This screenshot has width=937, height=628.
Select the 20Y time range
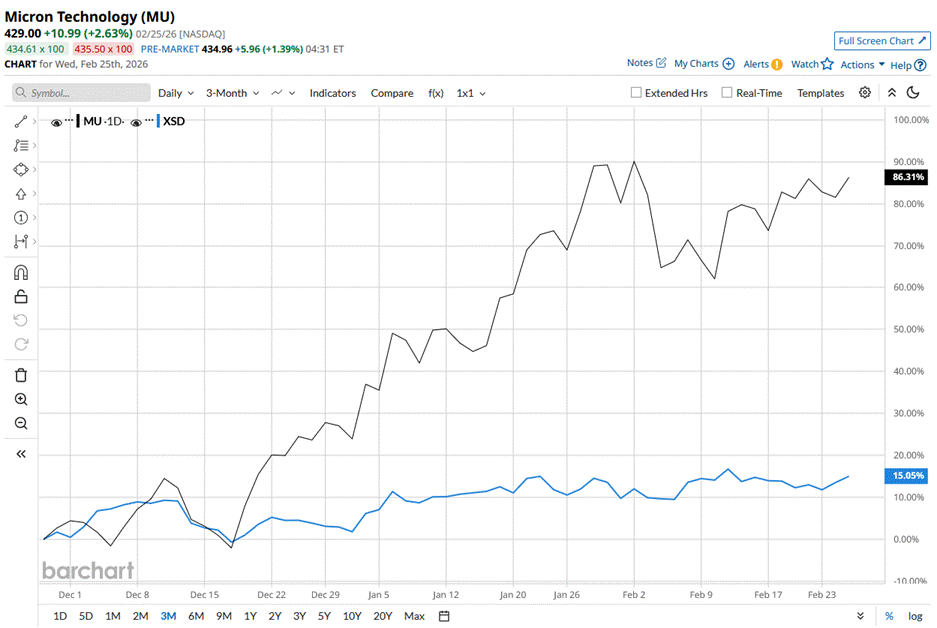pos(382,616)
